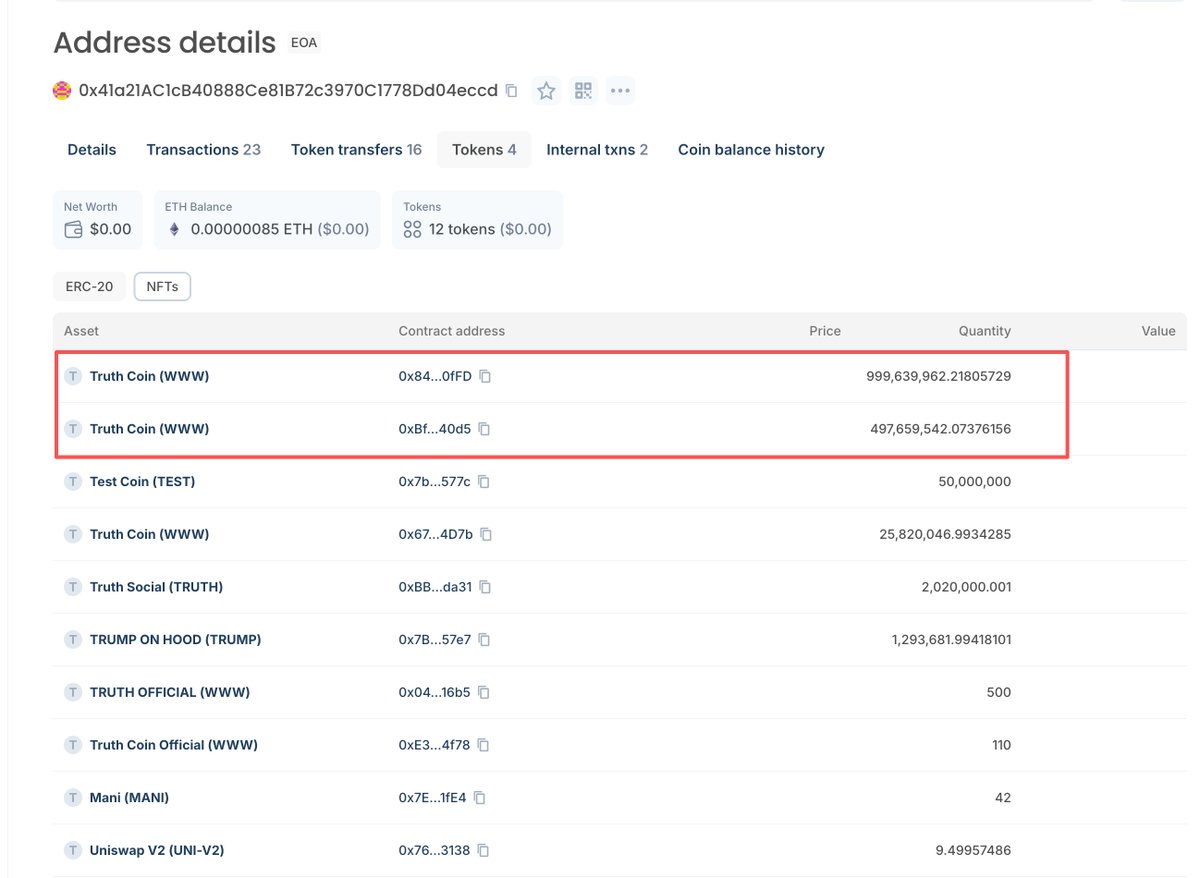Click the quantity 1,293,681.99418101
Viewport: 1200px width, 878px height.
pos(952,640)
